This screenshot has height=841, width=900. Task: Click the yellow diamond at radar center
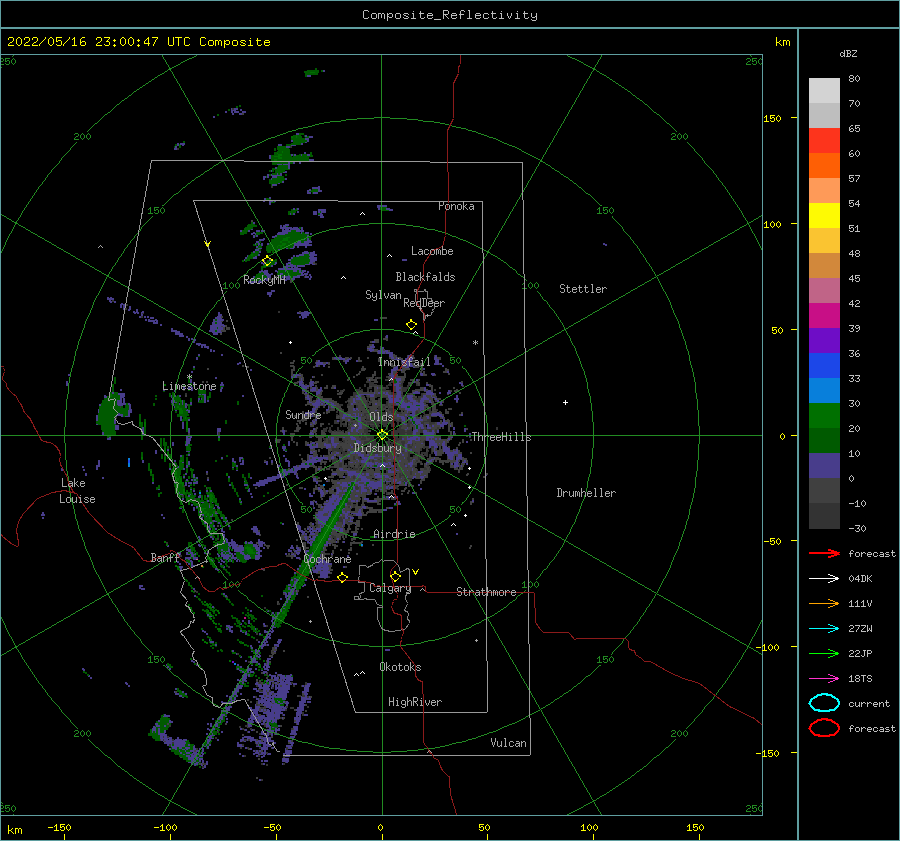[x=382, y=435]
